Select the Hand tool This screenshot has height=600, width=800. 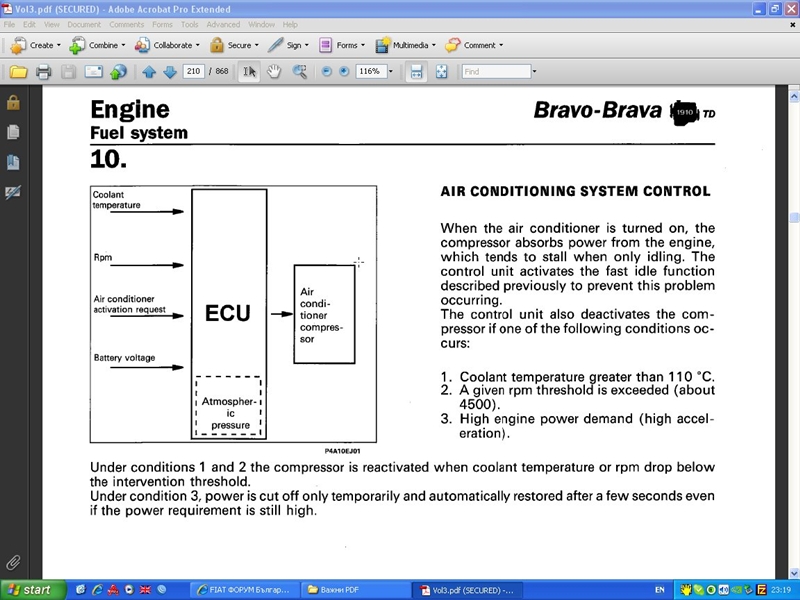[273, 72]
